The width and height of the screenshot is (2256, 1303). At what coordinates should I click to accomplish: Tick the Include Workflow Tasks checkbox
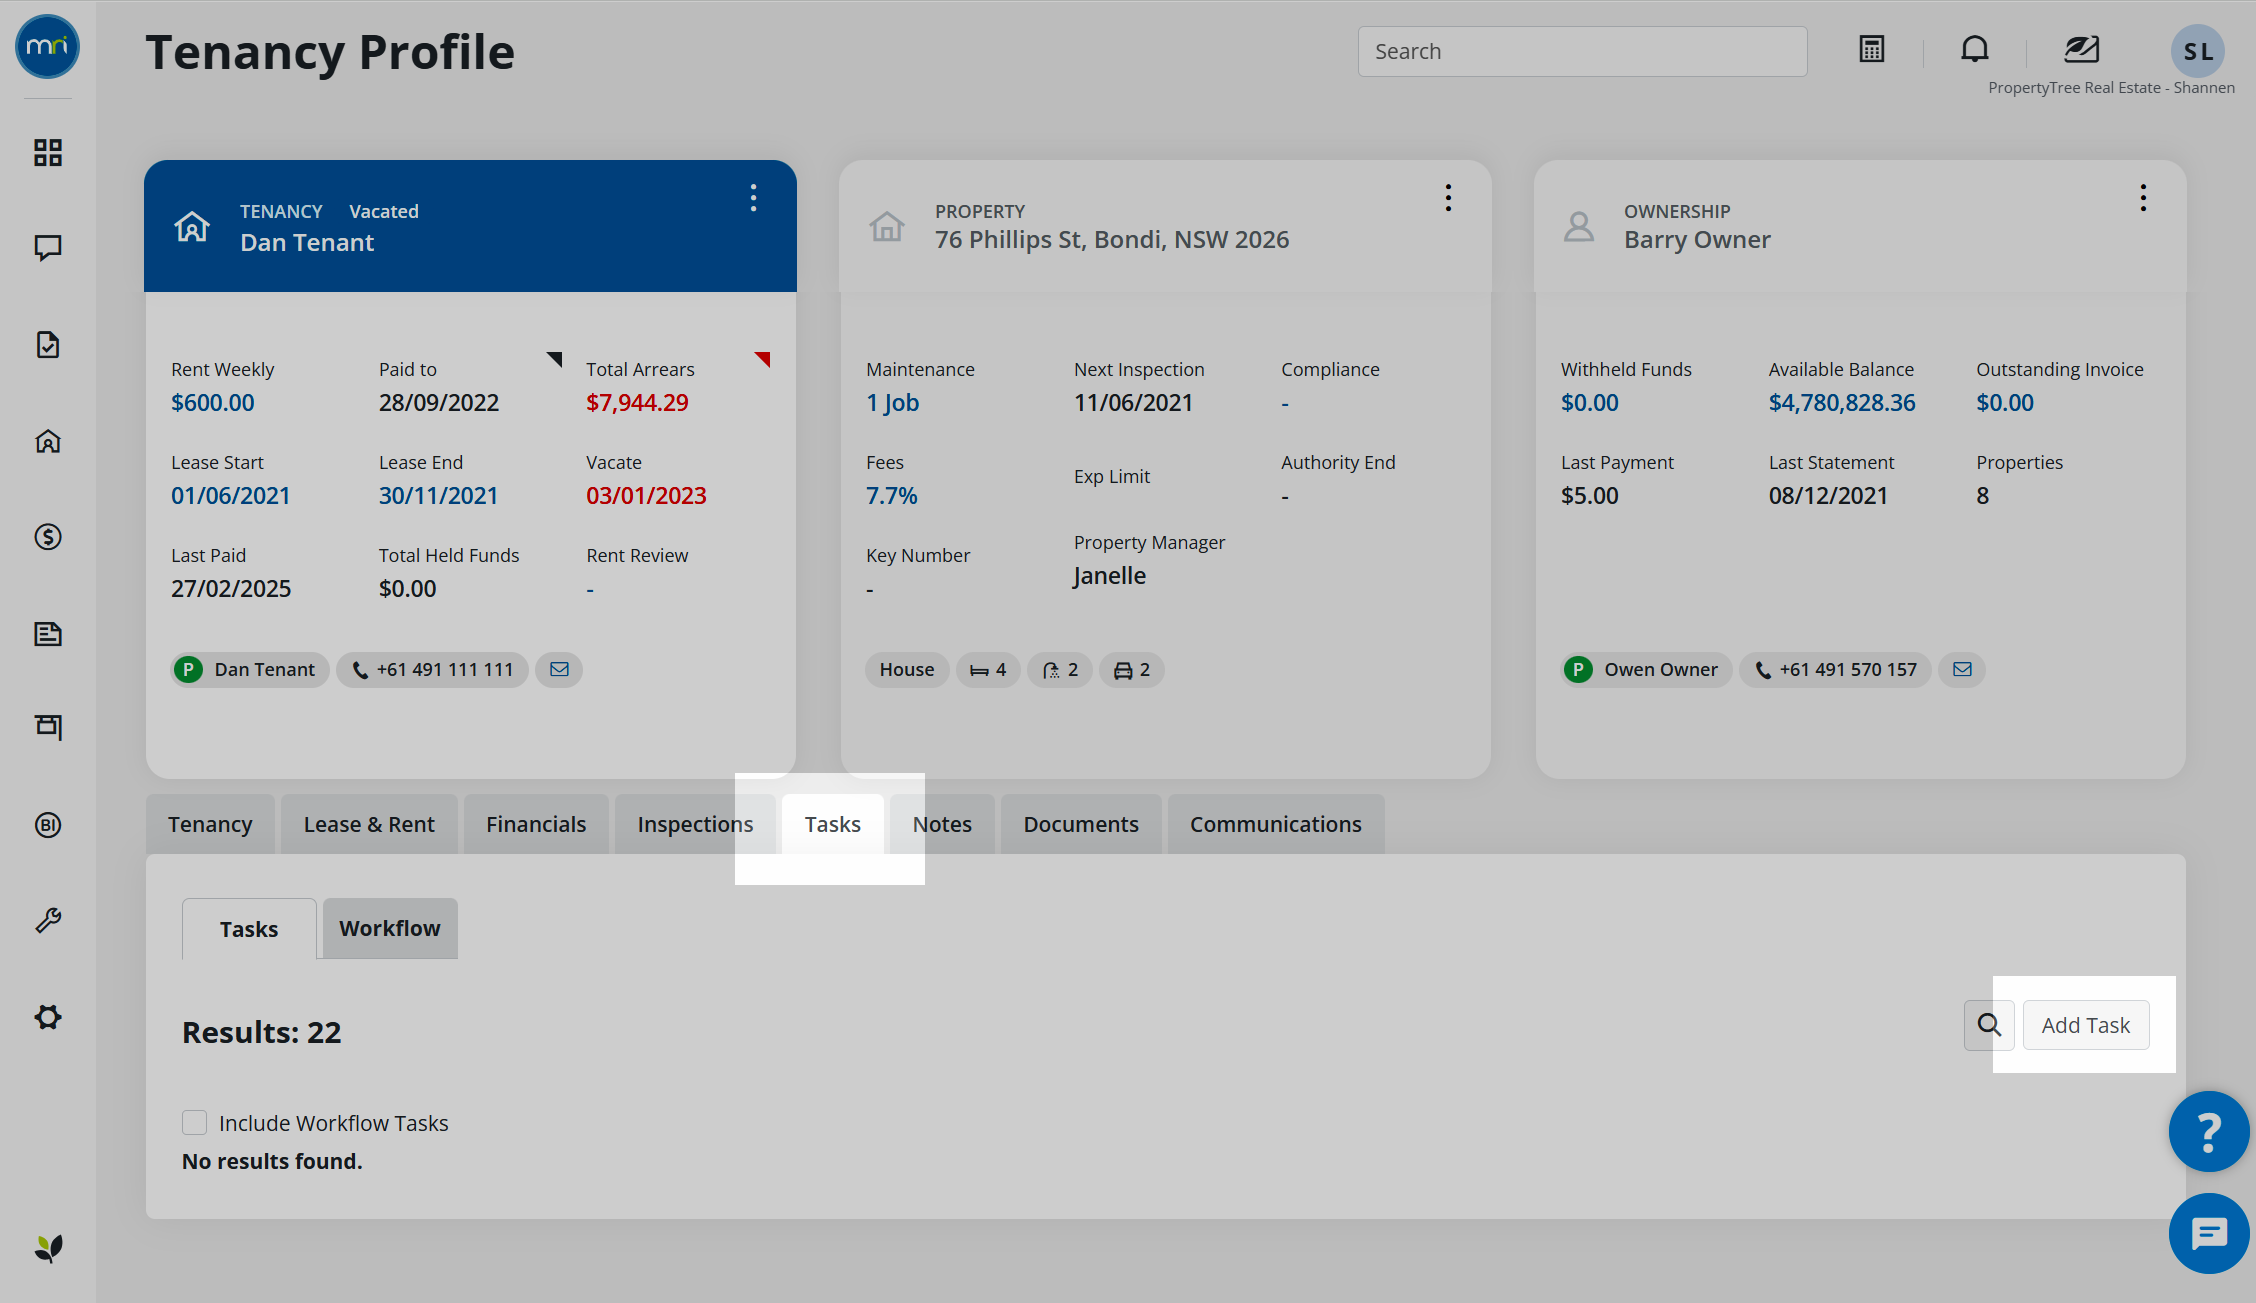tap(194, 1122)
